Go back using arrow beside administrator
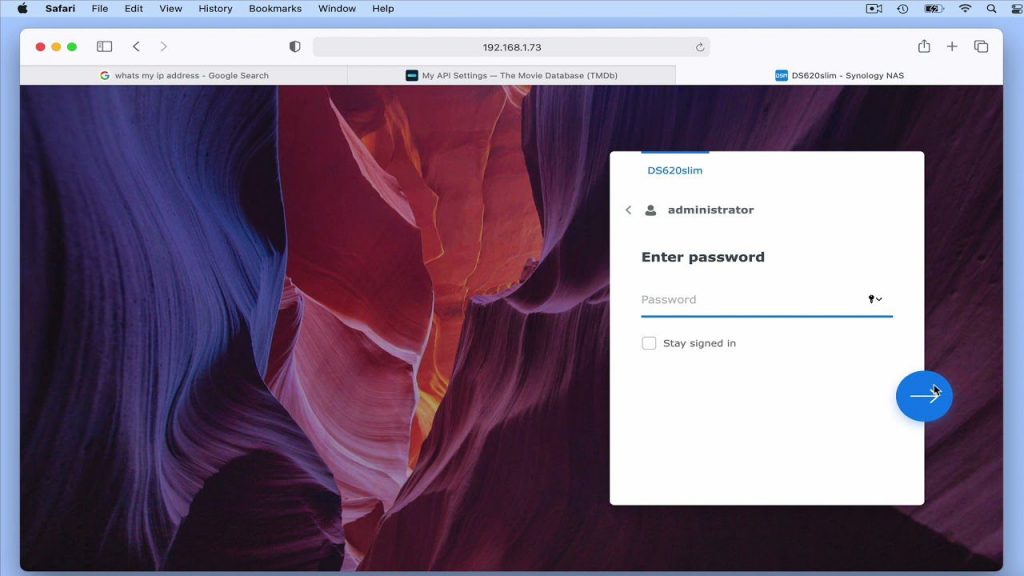The height and width of the screenshot is (576, 1024). click(628, 210)
